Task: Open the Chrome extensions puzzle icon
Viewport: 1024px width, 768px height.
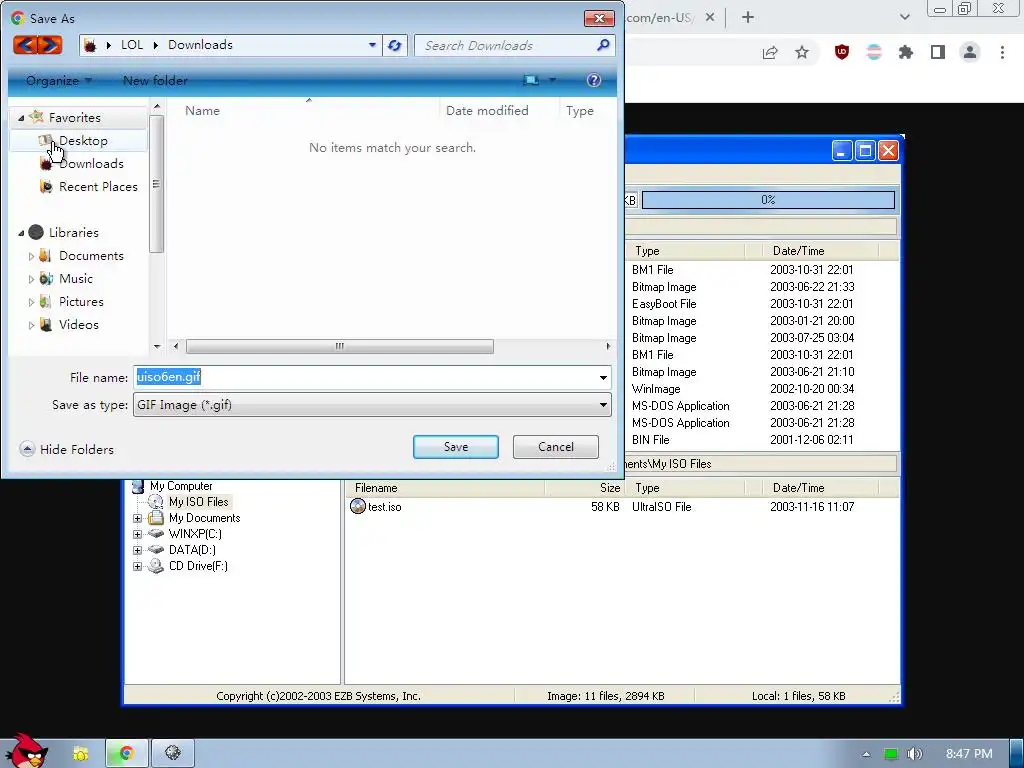Action: [x=906, y=52]
